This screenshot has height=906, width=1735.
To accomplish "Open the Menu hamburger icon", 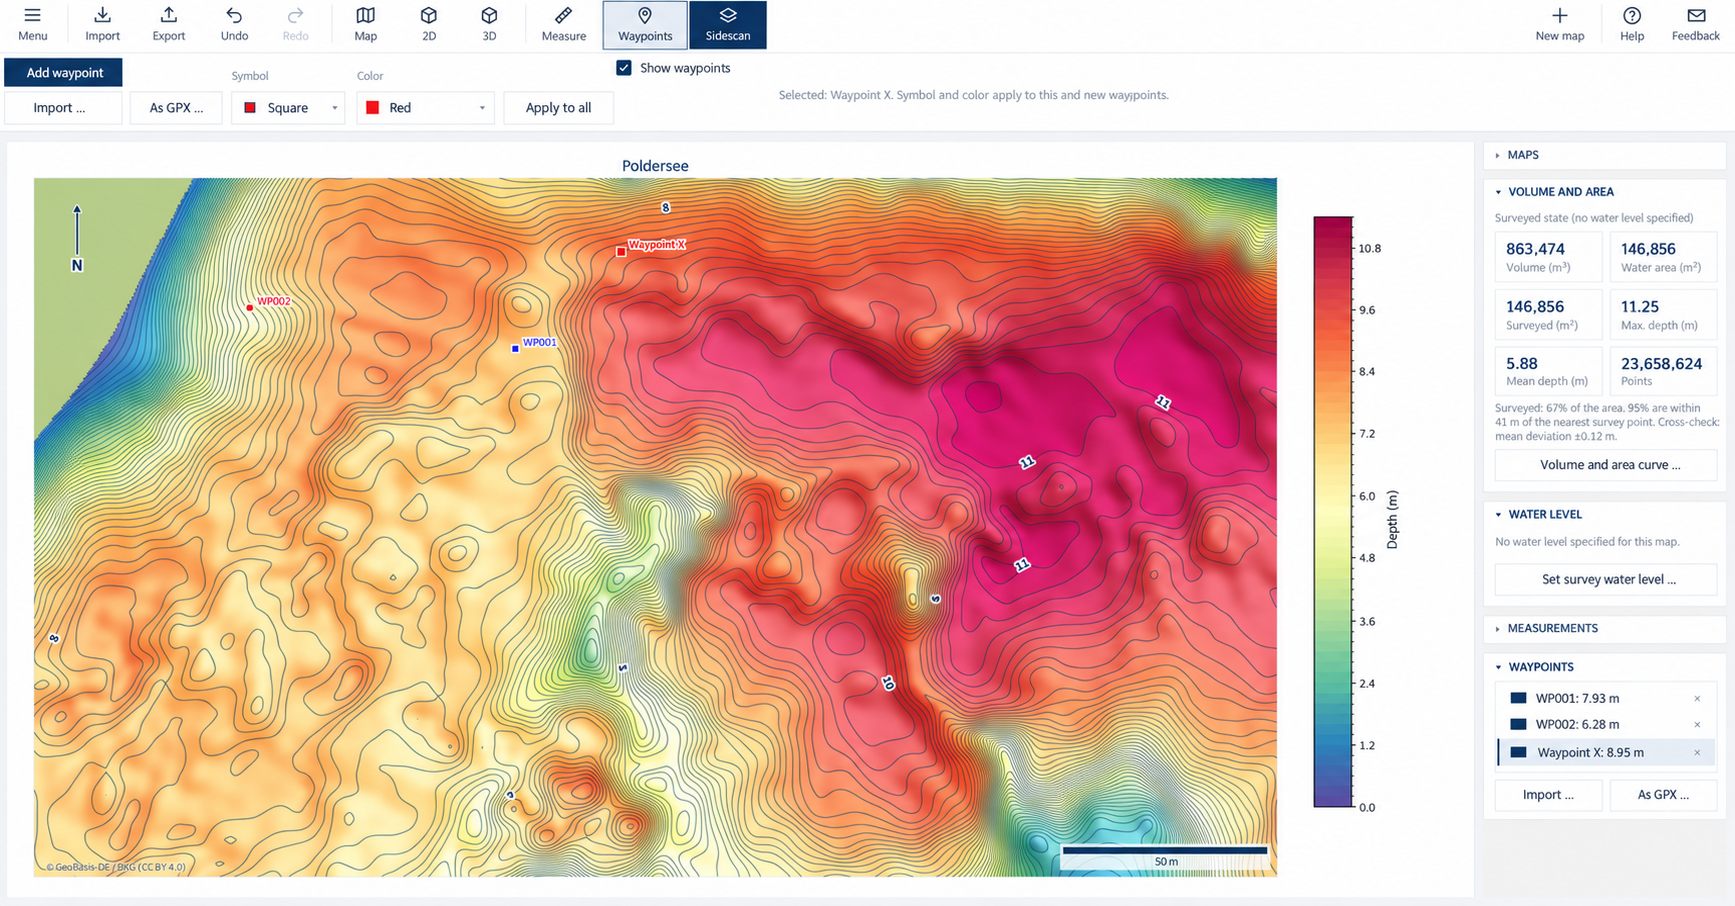I will pos(32,25).
